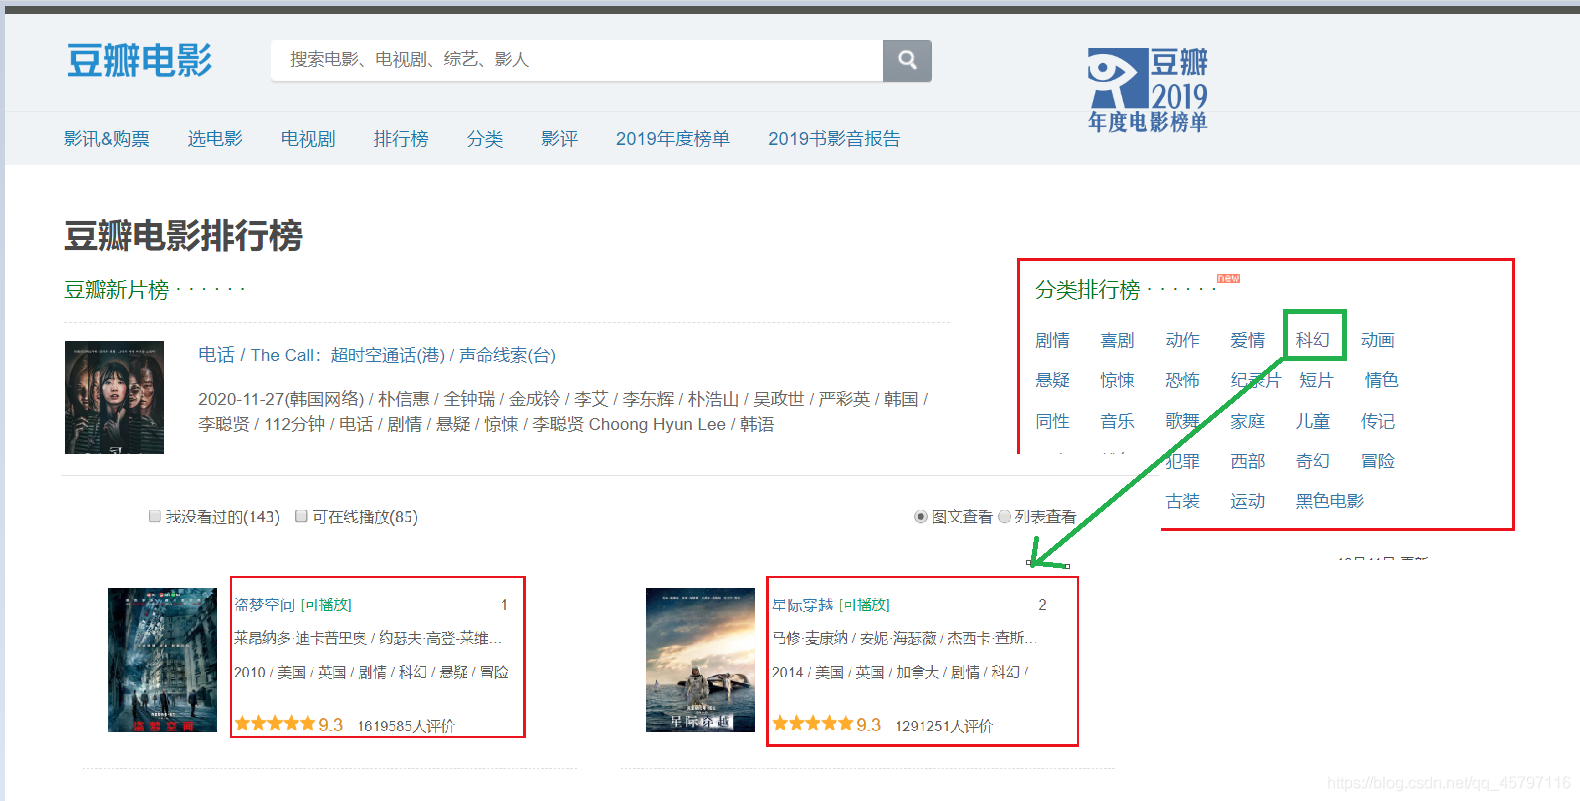Select the 惊悚 genre link
This screenshot has height=801, width=1580.
coord(1117,380)
